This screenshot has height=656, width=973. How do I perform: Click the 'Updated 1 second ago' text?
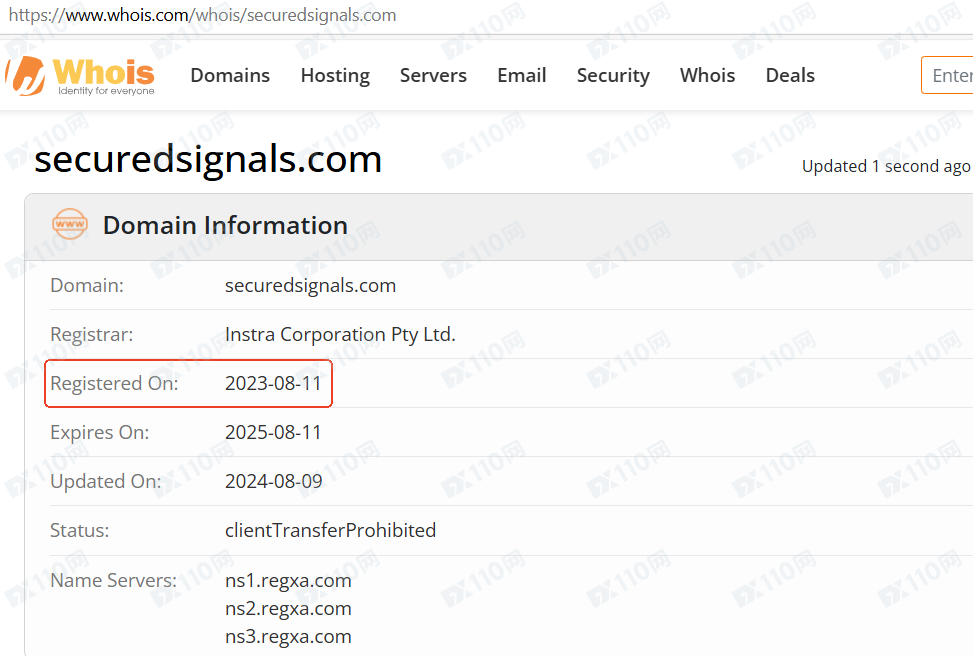(886, 166)
